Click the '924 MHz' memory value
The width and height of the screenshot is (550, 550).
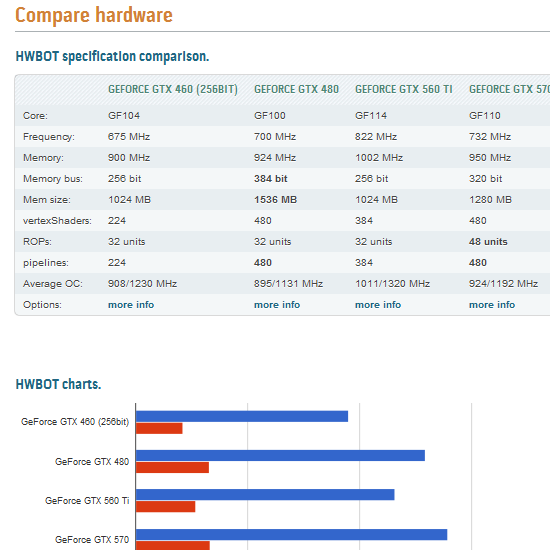pos(275,157)
